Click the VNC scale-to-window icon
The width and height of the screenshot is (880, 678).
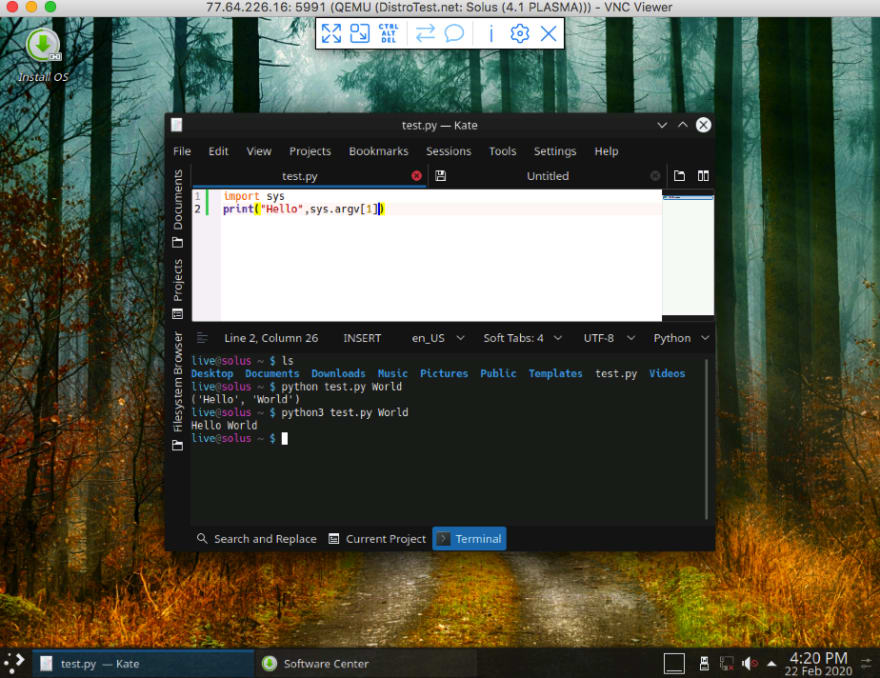point(360,34)
